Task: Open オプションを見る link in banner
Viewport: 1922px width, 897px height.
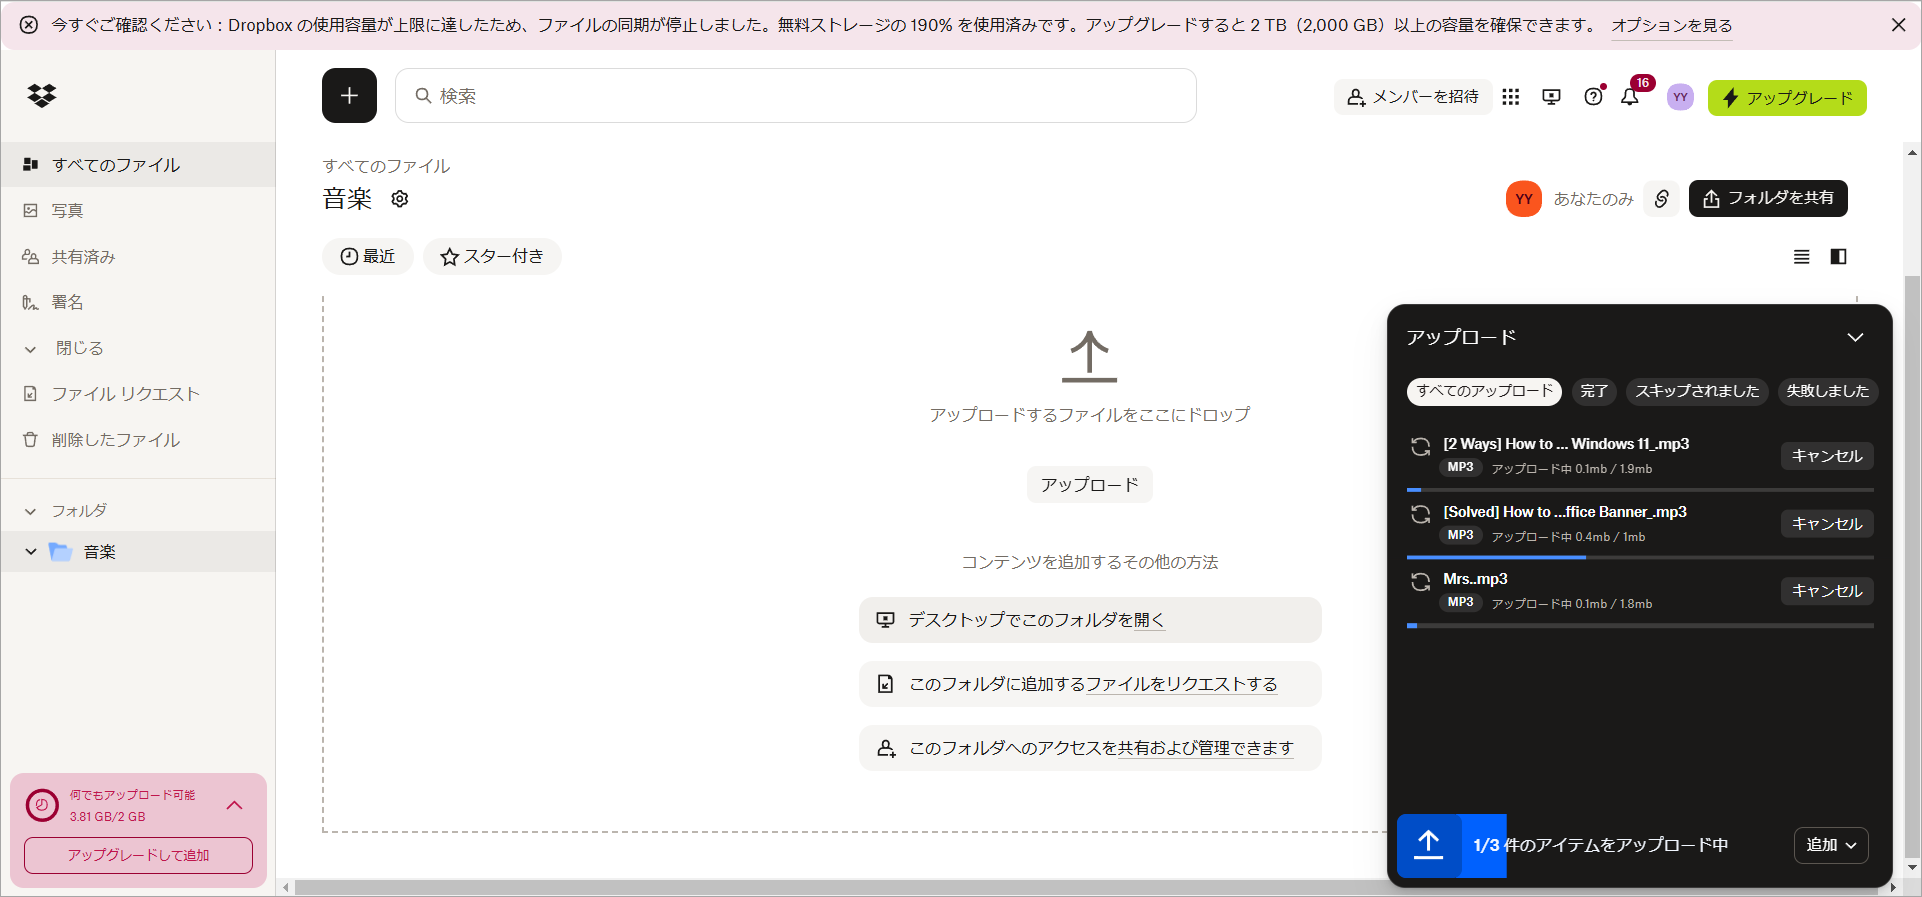Action: [1672, 25]
